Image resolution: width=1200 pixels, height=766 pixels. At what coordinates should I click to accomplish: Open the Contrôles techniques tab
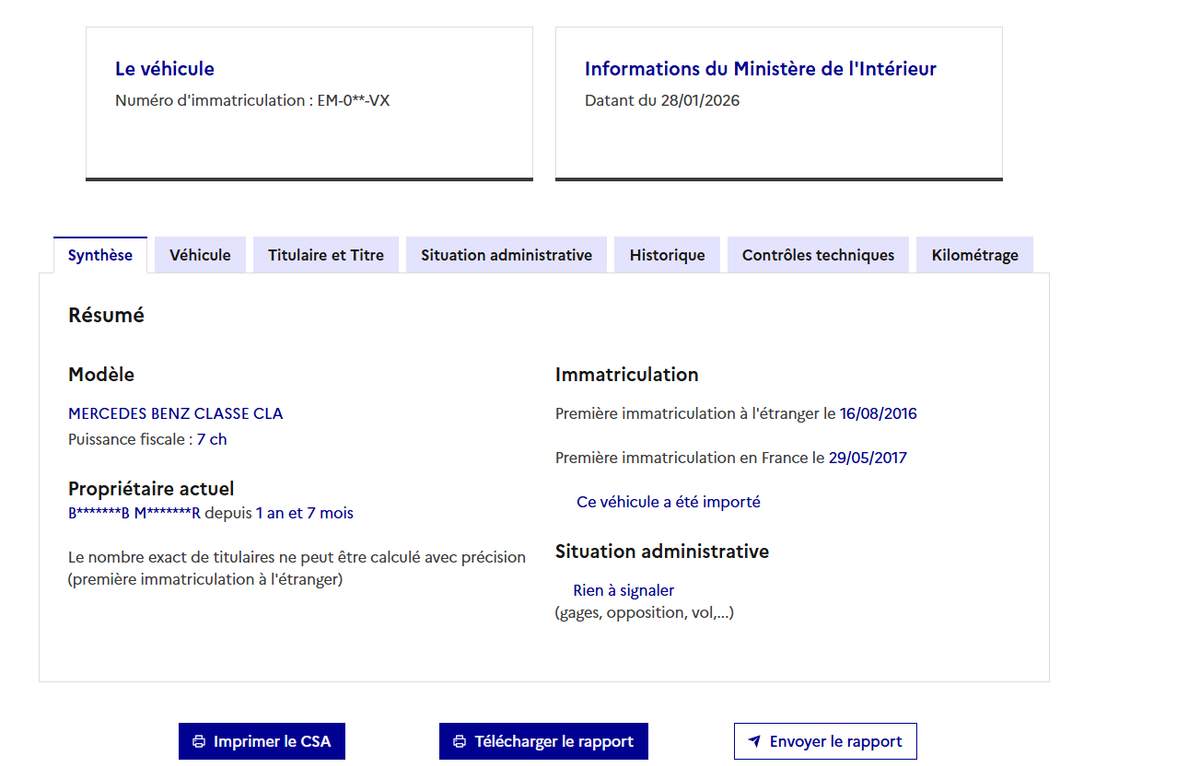coord(818,255)
